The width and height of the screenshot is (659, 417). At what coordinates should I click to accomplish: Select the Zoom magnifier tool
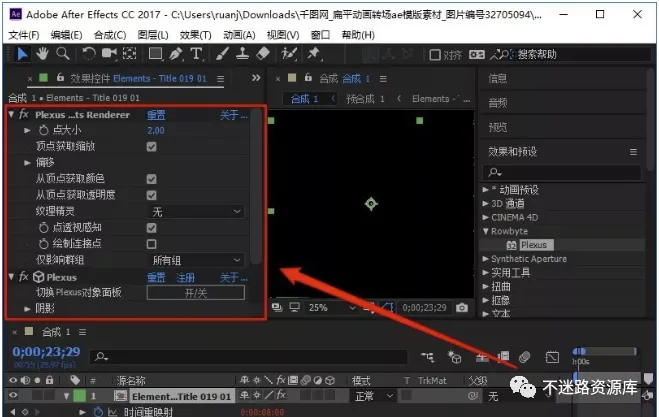click(x=63, y=54)
